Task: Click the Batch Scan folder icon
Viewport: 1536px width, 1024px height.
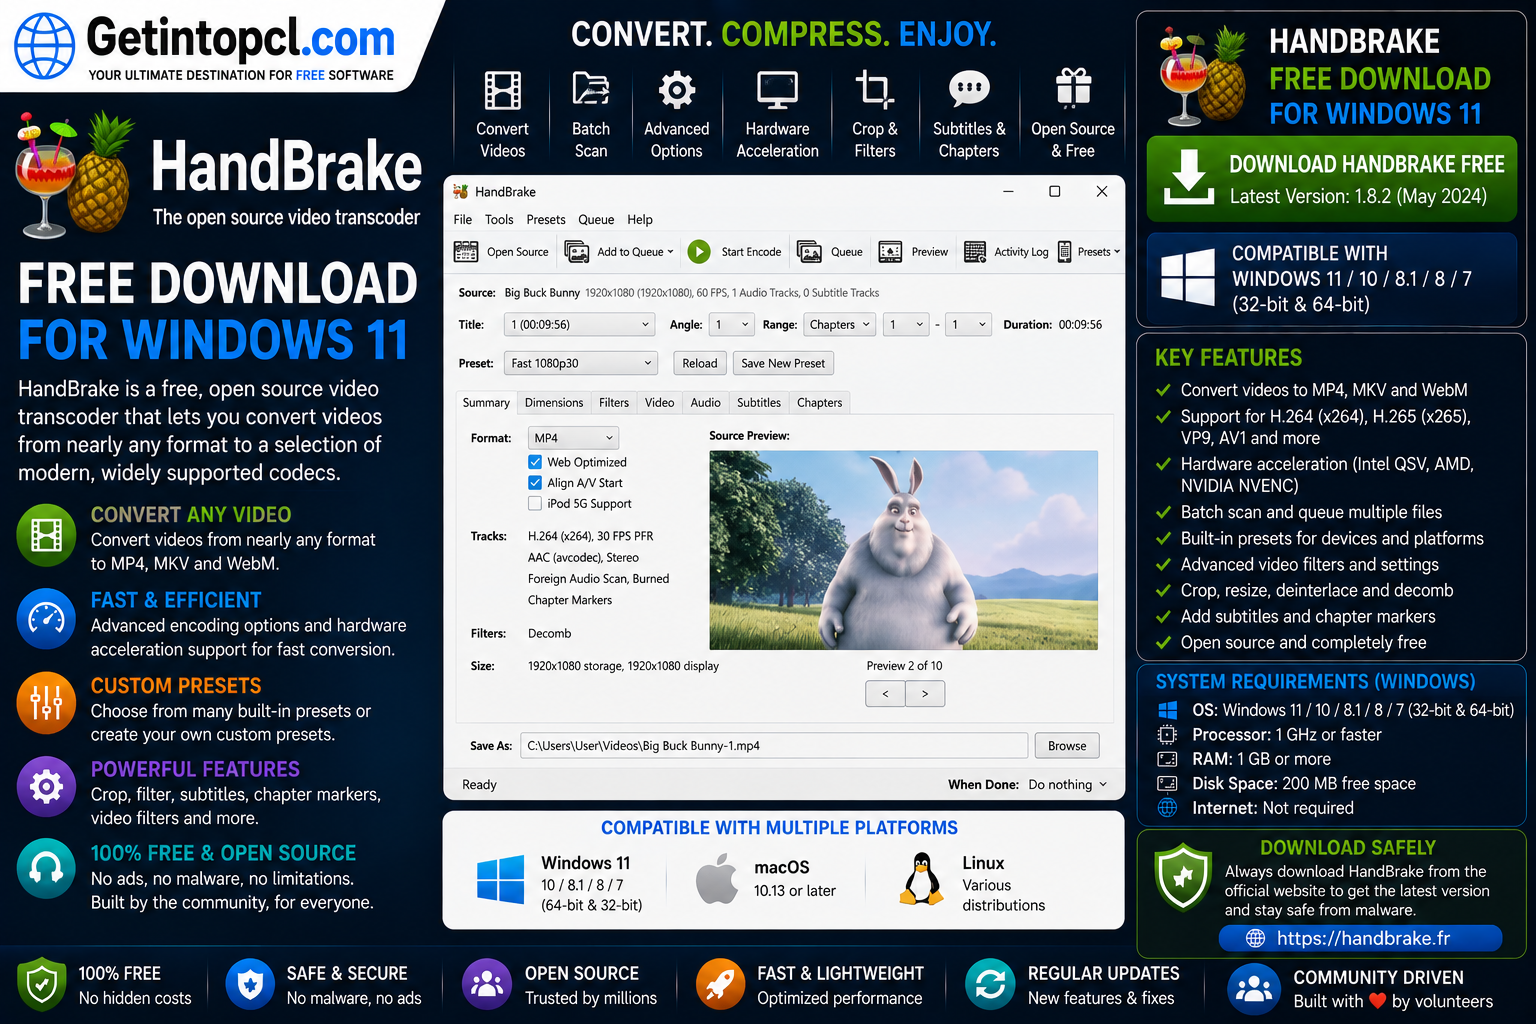Action: 591,89
